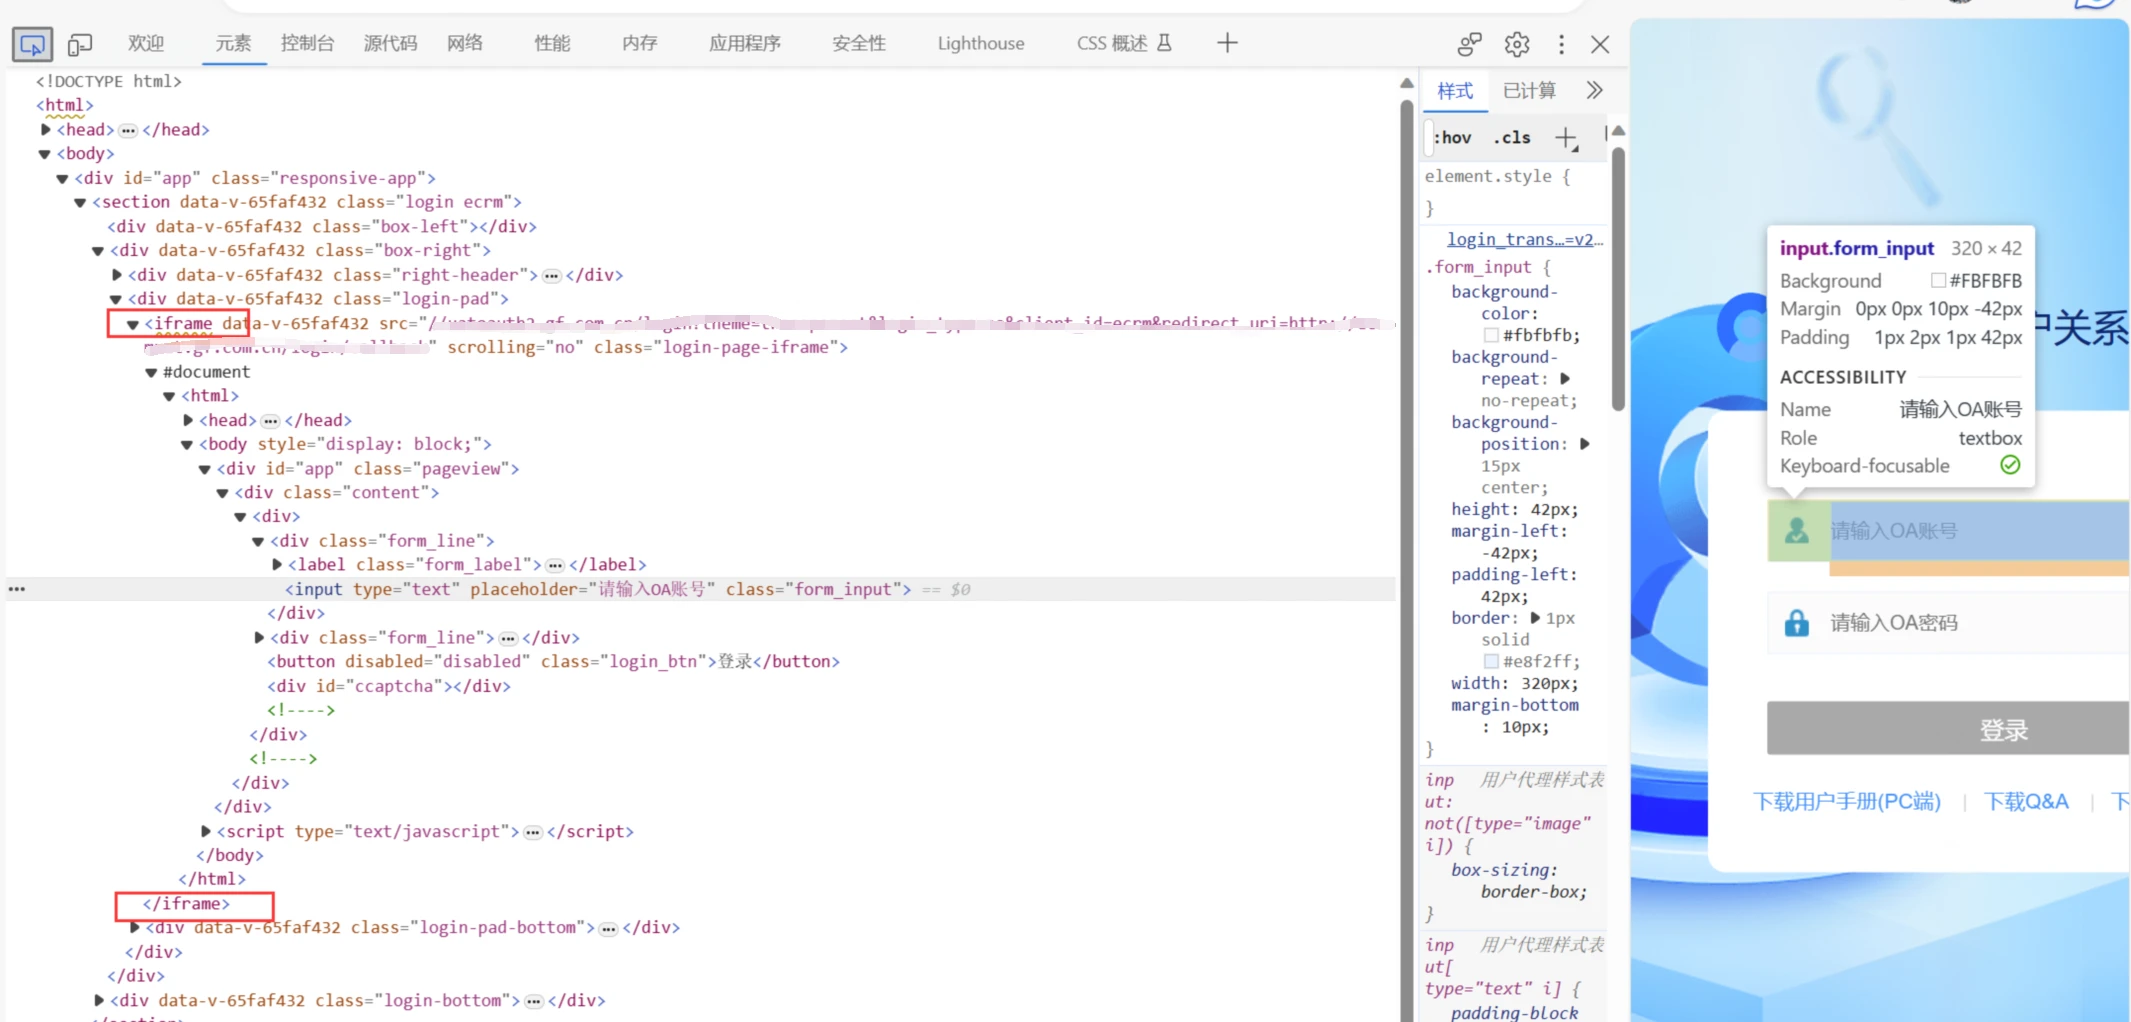The image size is (2131, 1022).
Task: Expand the top-level head node
Action: tap(46, 129)
